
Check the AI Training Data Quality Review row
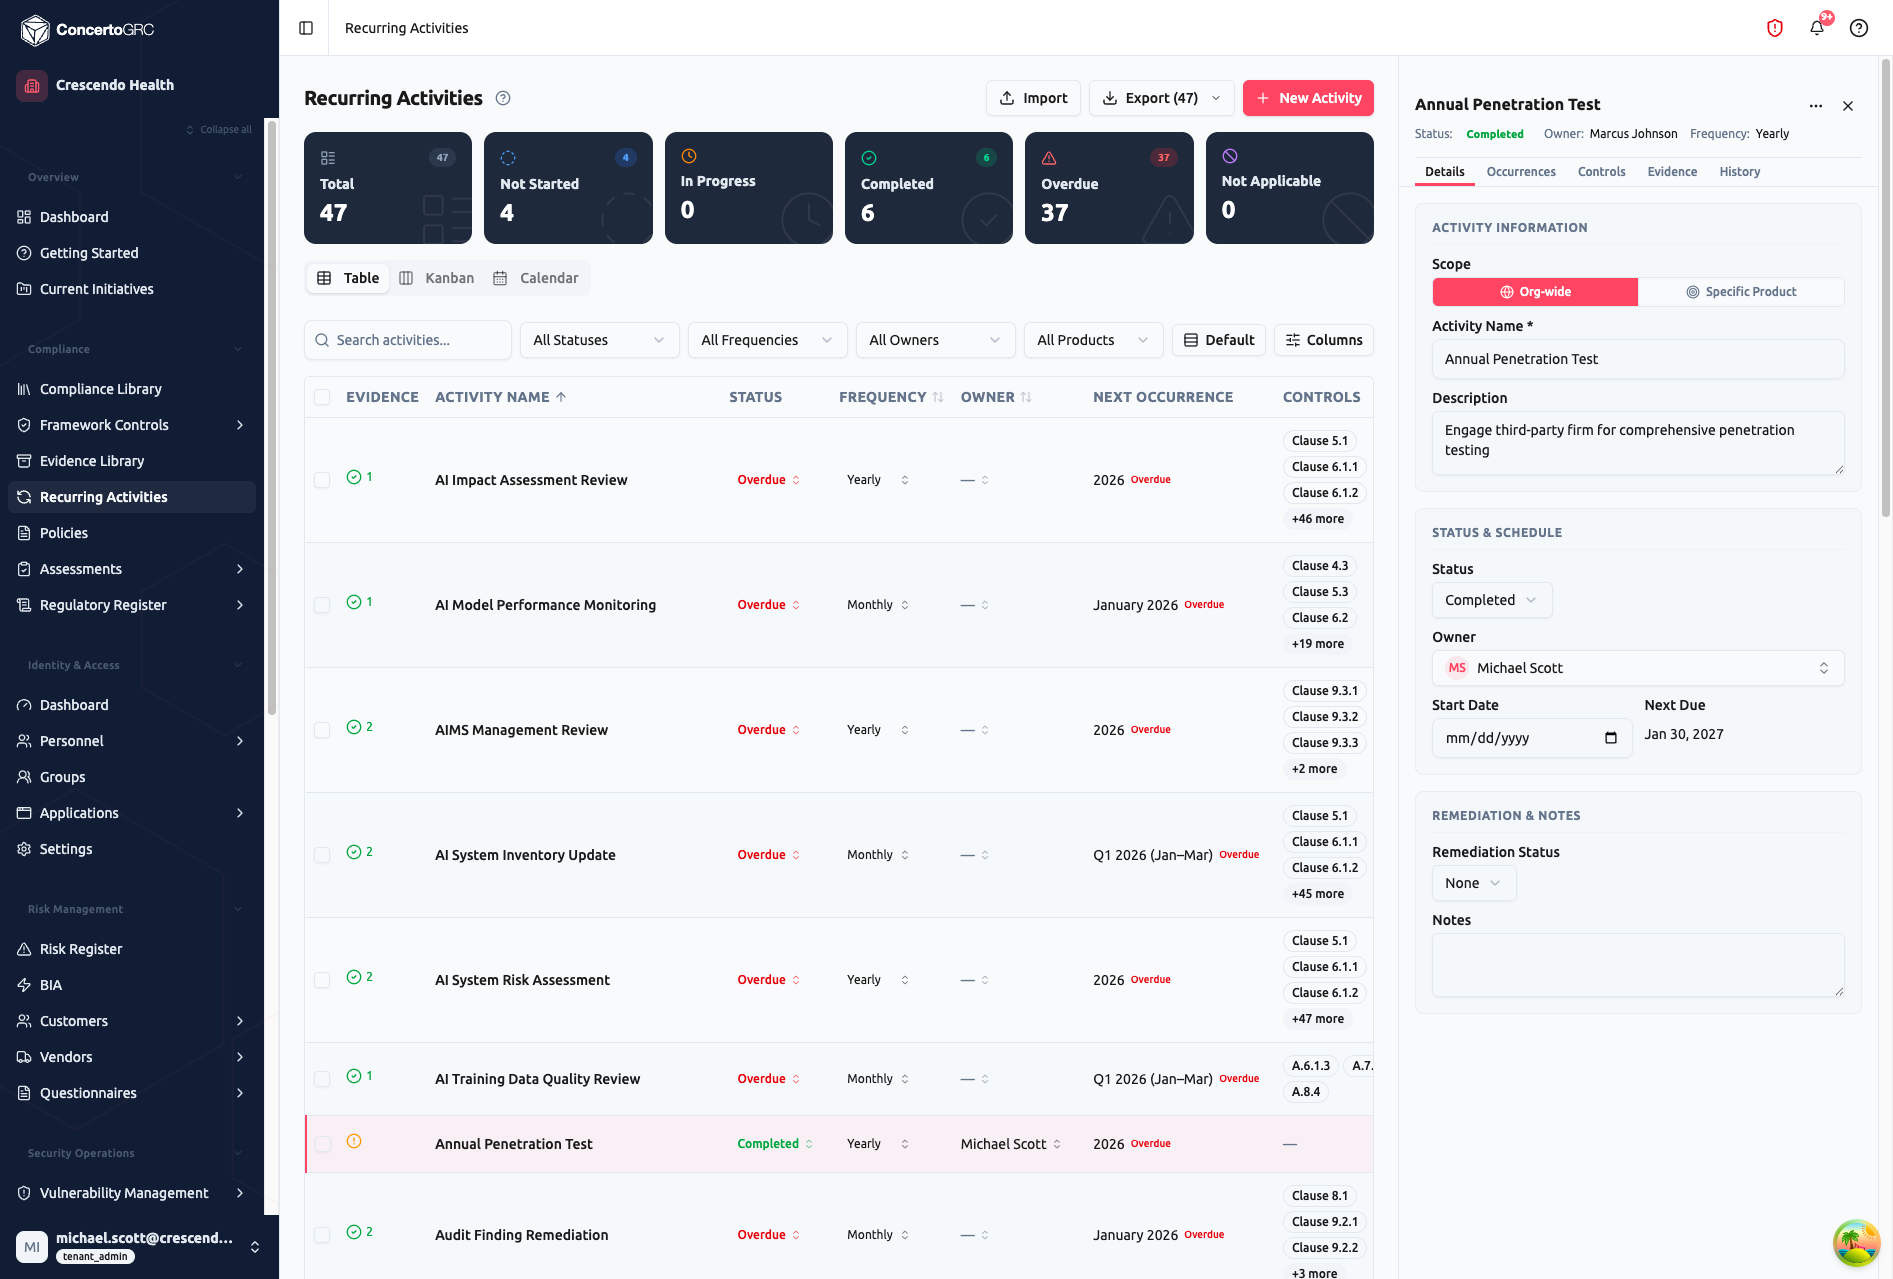tap(322, 1079)
